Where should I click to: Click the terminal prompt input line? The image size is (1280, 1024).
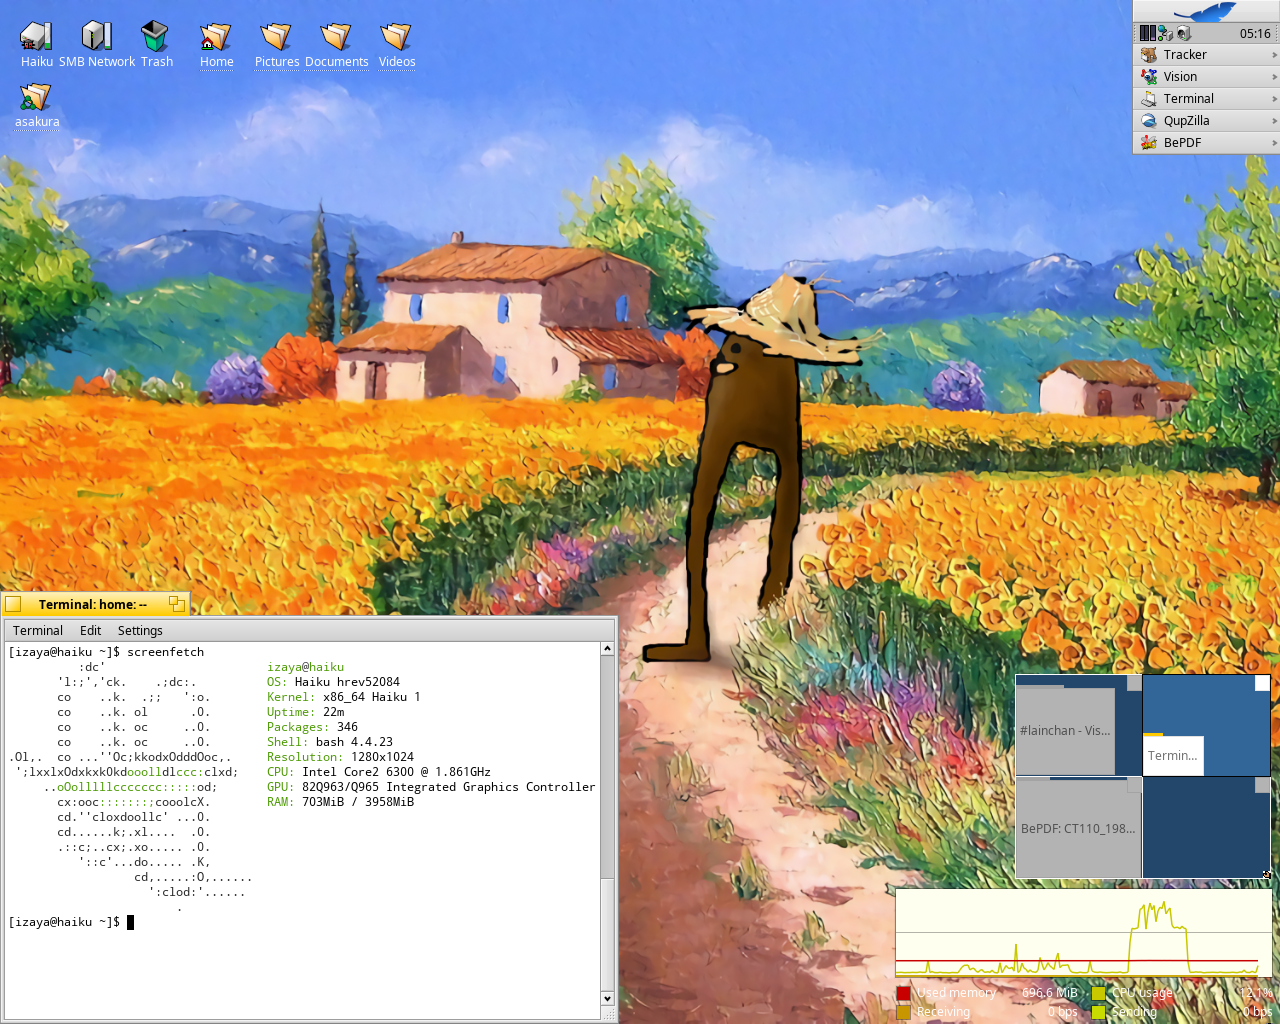[305, 922]
